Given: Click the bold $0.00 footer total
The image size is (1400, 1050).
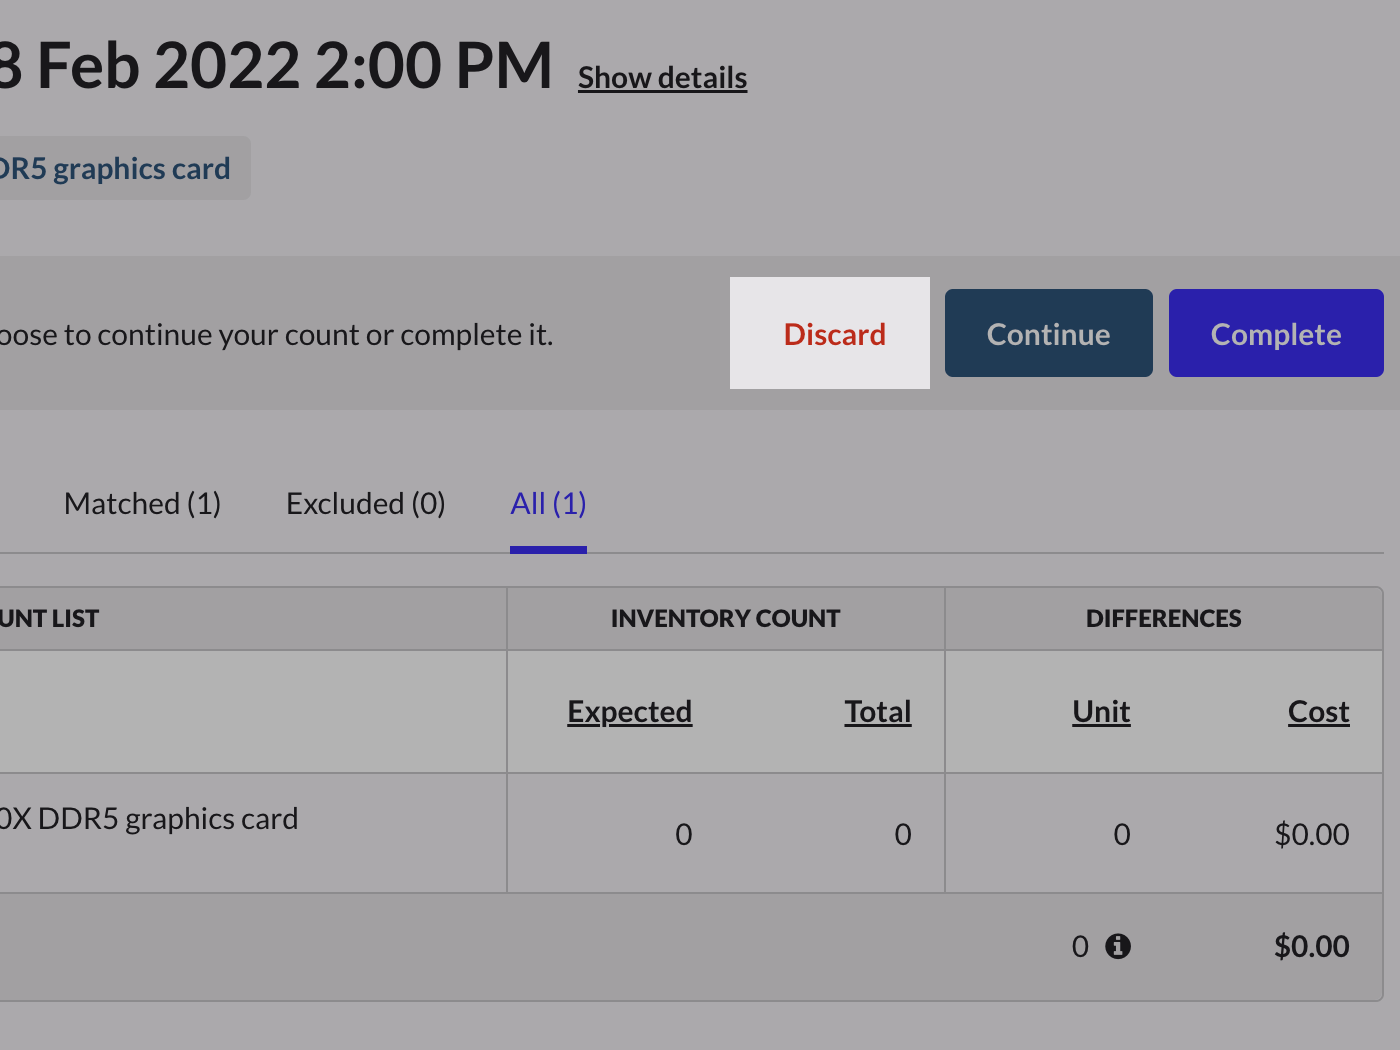Looking at the screenshot, I should point(1311,946).
